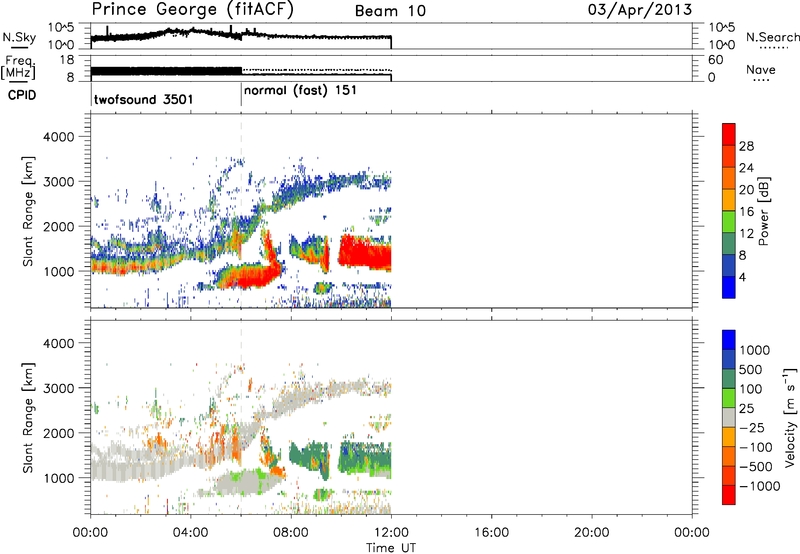Click the 'normal (fast) 151' CPID text
This screenshot has width=800, height=554.
tap(300, 91)
